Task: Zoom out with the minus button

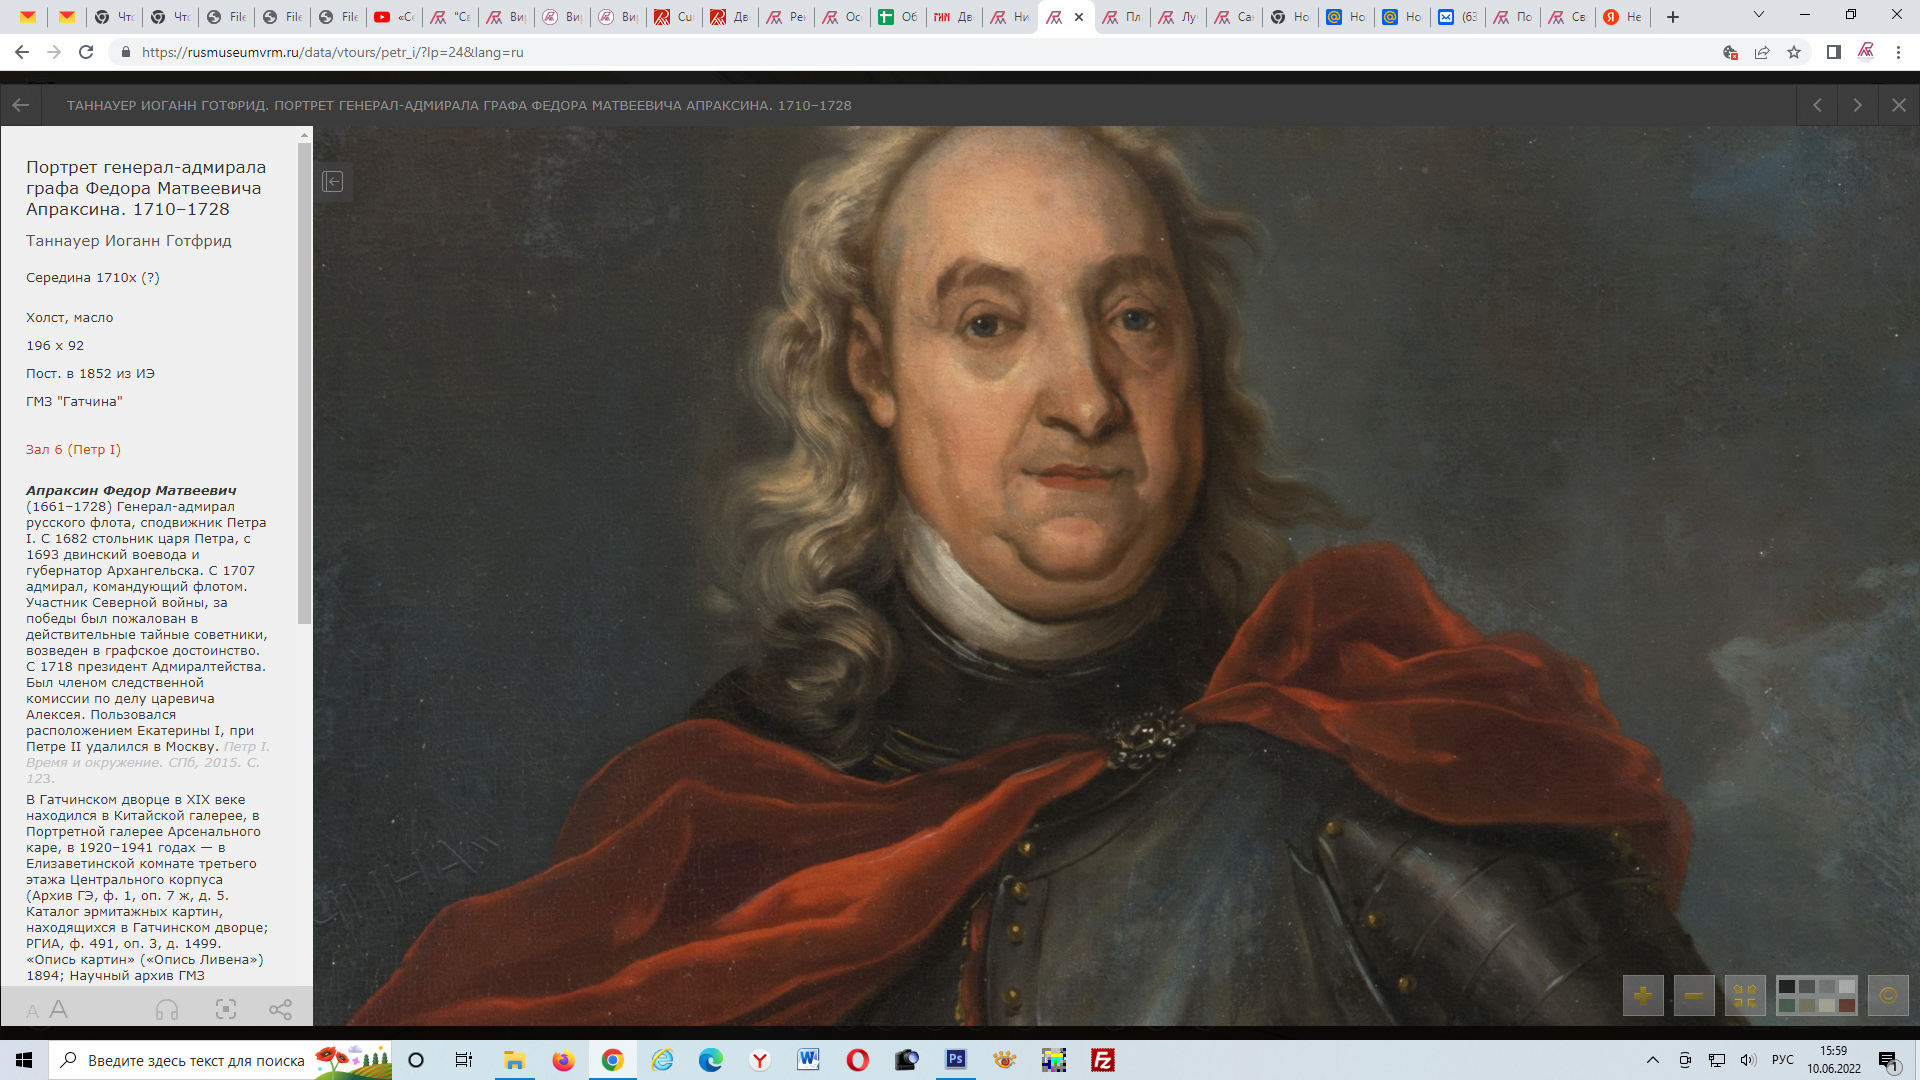Action: coord(1694,996)
